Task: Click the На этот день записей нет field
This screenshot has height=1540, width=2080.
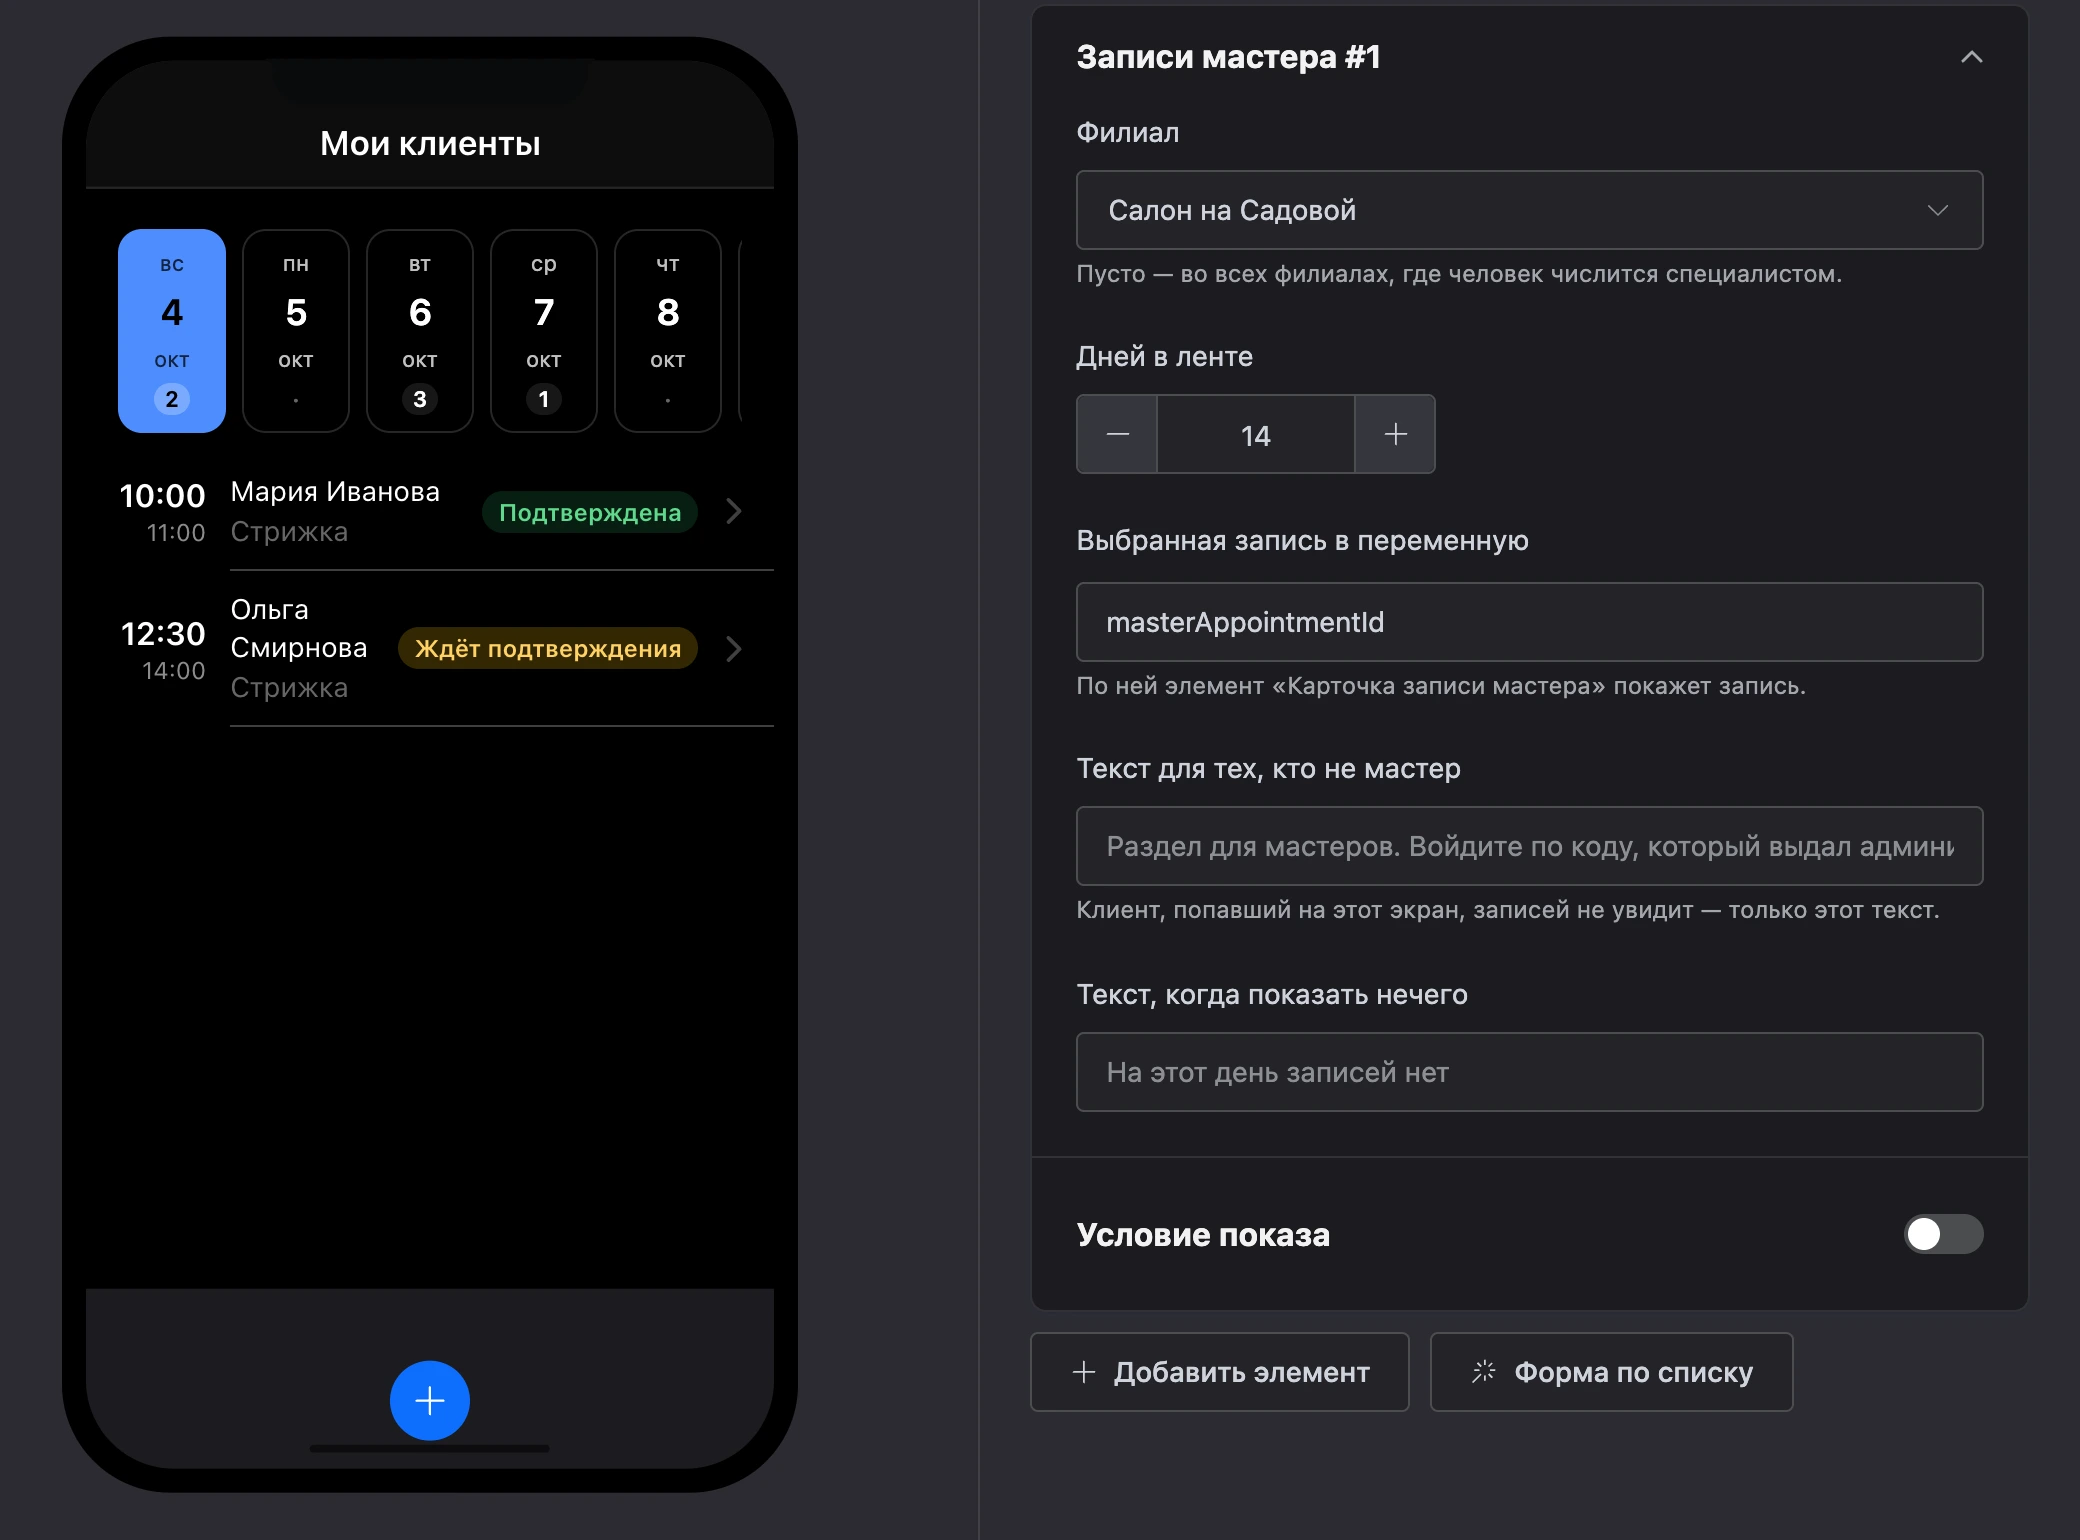Action: [x=1529, y=1072]
